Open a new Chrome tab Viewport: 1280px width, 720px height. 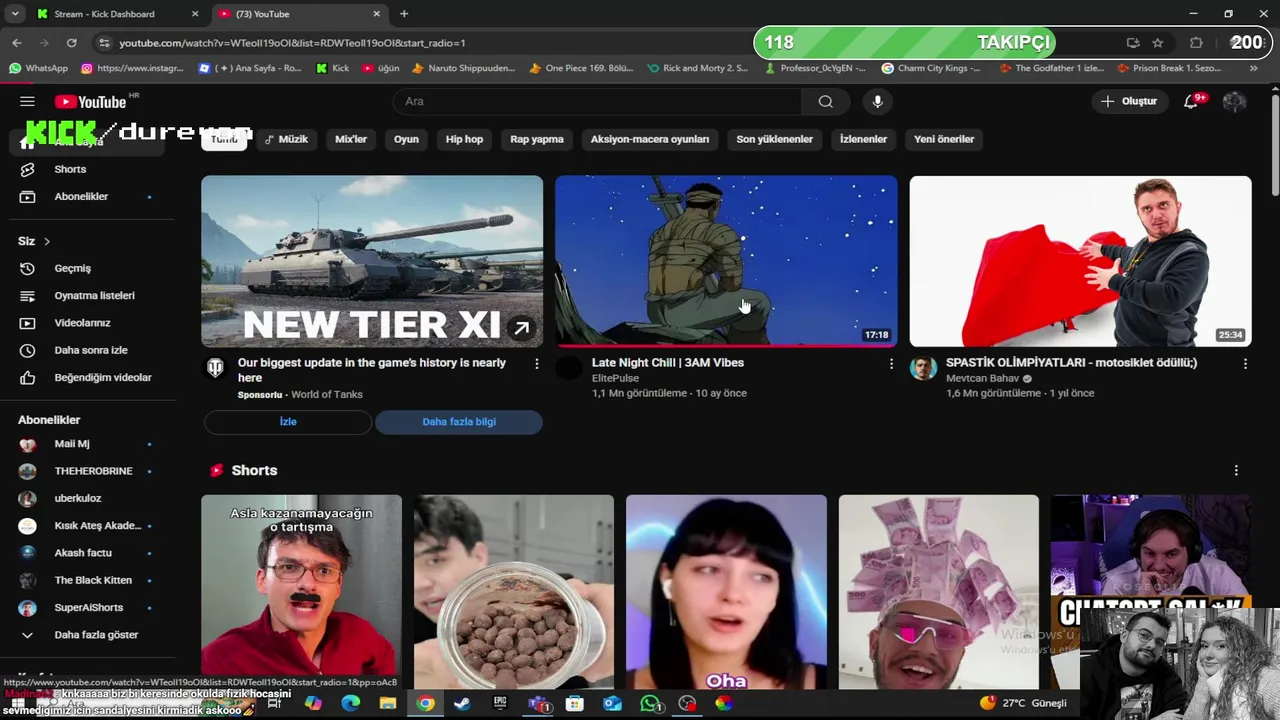(404, 14)
